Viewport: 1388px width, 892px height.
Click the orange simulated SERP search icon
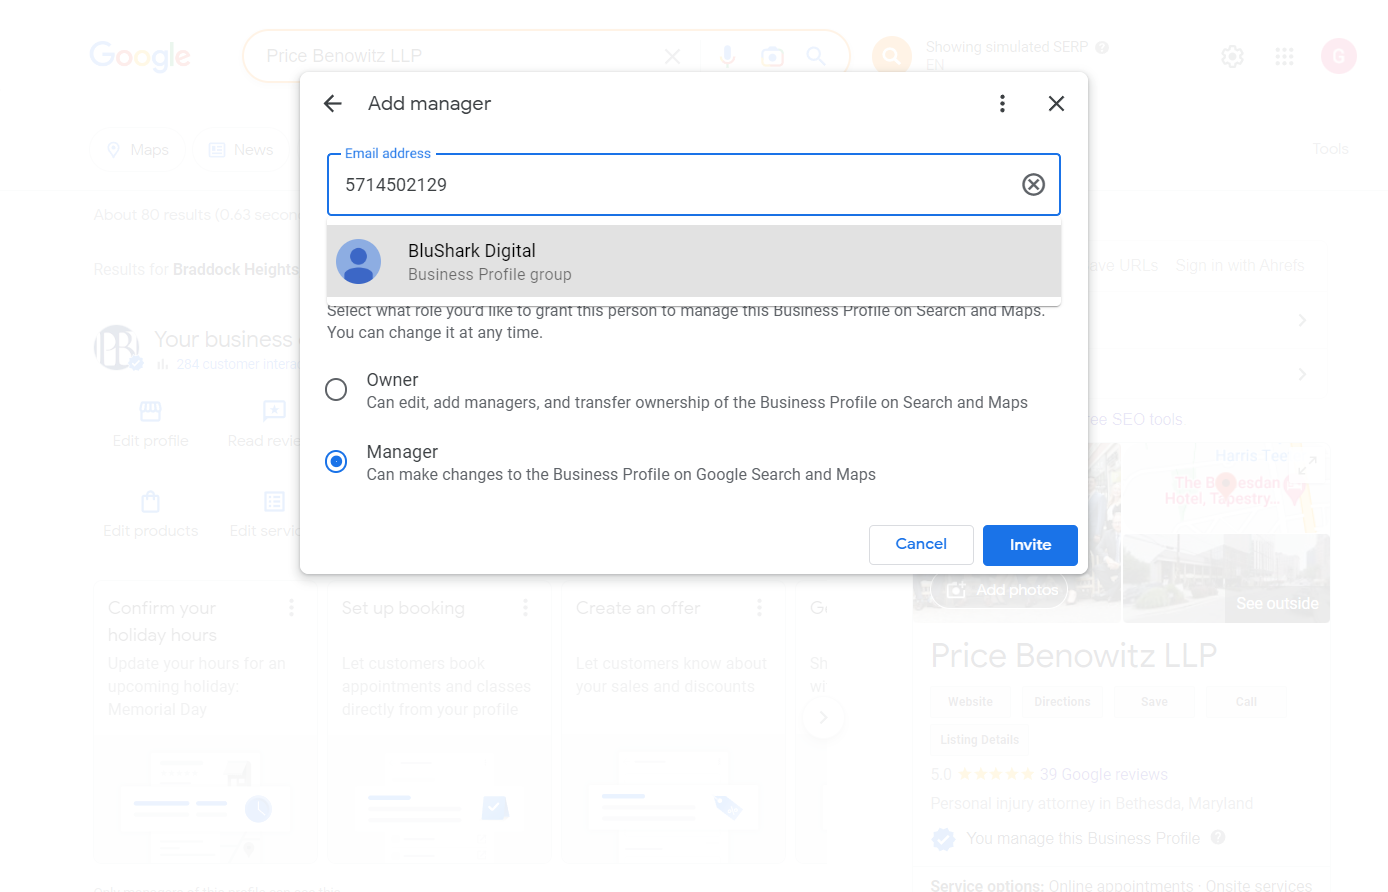click(x=891, y=56)
